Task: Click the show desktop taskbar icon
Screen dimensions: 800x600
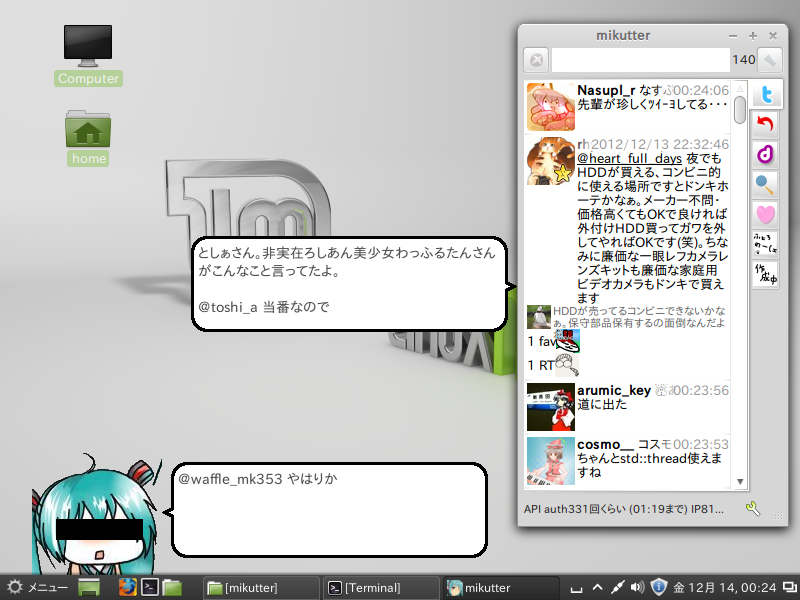Action: [x=89, y=587]
